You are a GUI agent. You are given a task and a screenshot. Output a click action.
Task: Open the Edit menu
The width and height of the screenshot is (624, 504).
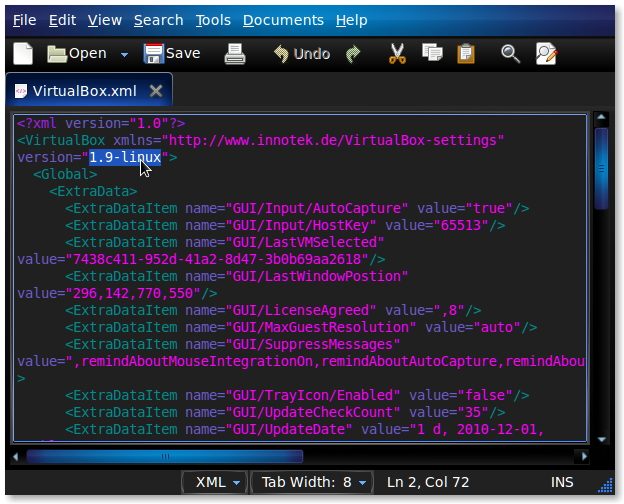click(x=62, y=20)
